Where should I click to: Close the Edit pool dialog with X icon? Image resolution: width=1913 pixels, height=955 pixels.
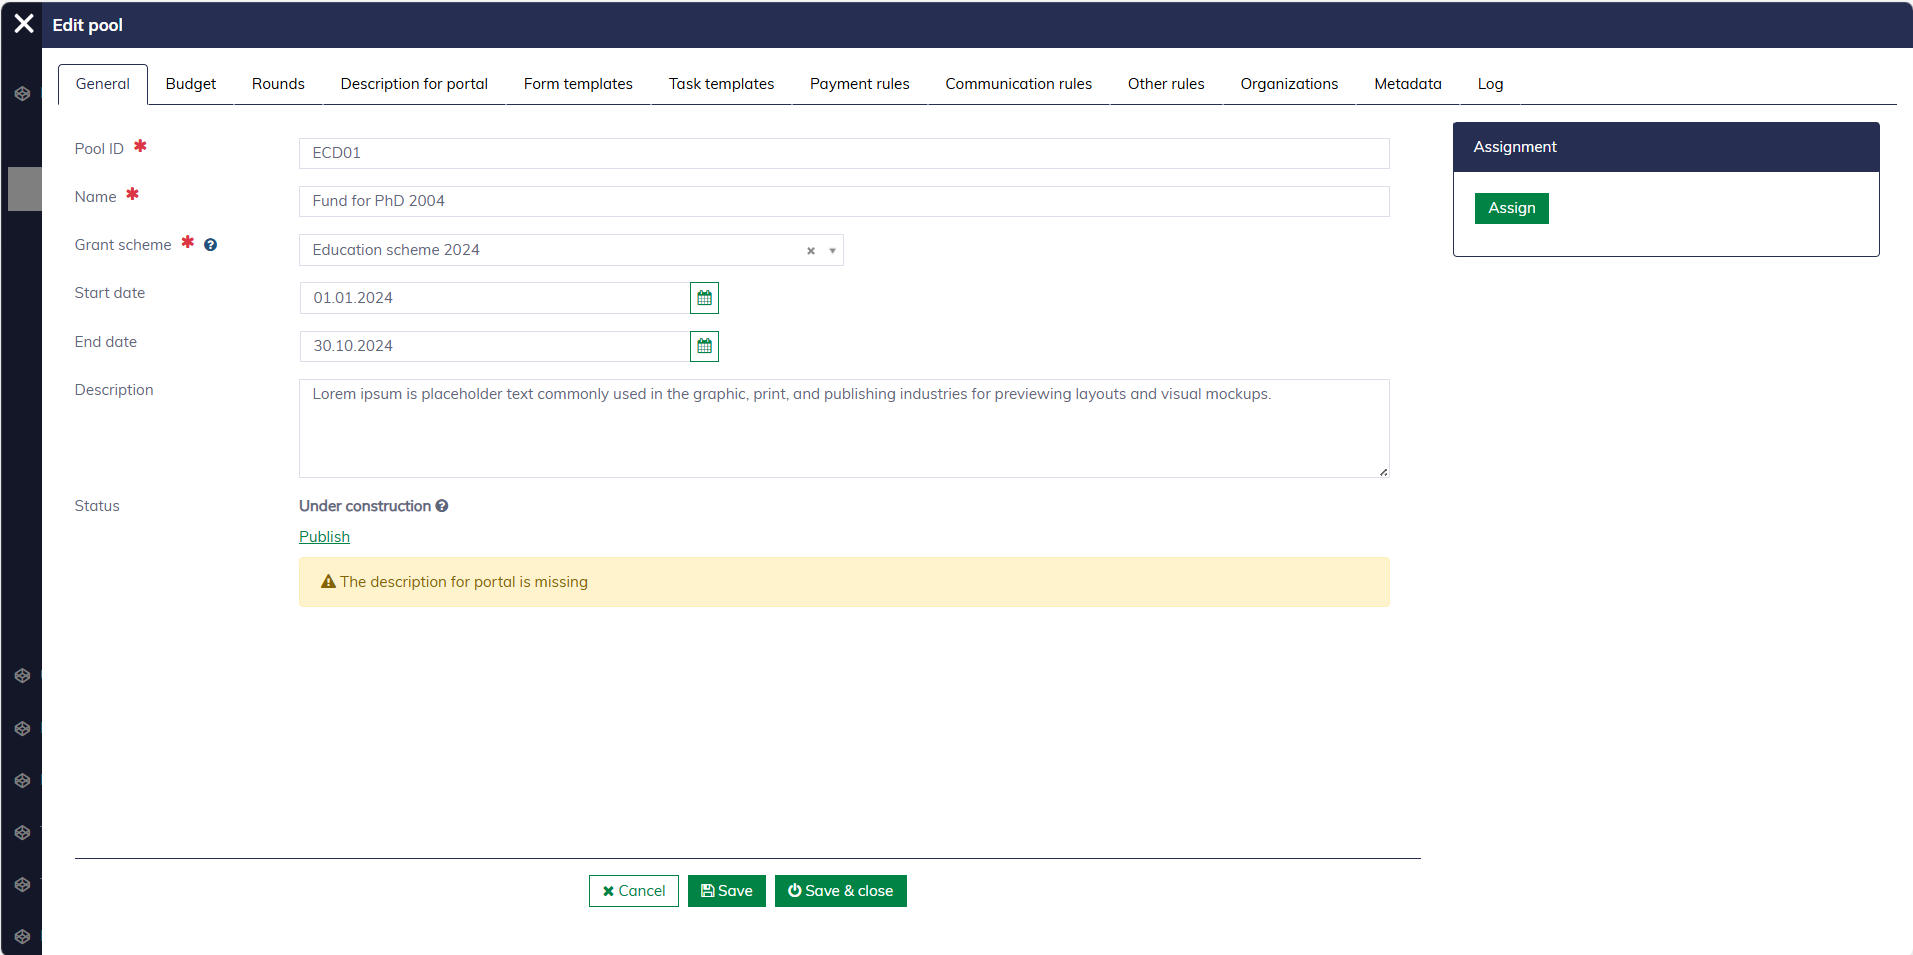(x=24, y=24)
